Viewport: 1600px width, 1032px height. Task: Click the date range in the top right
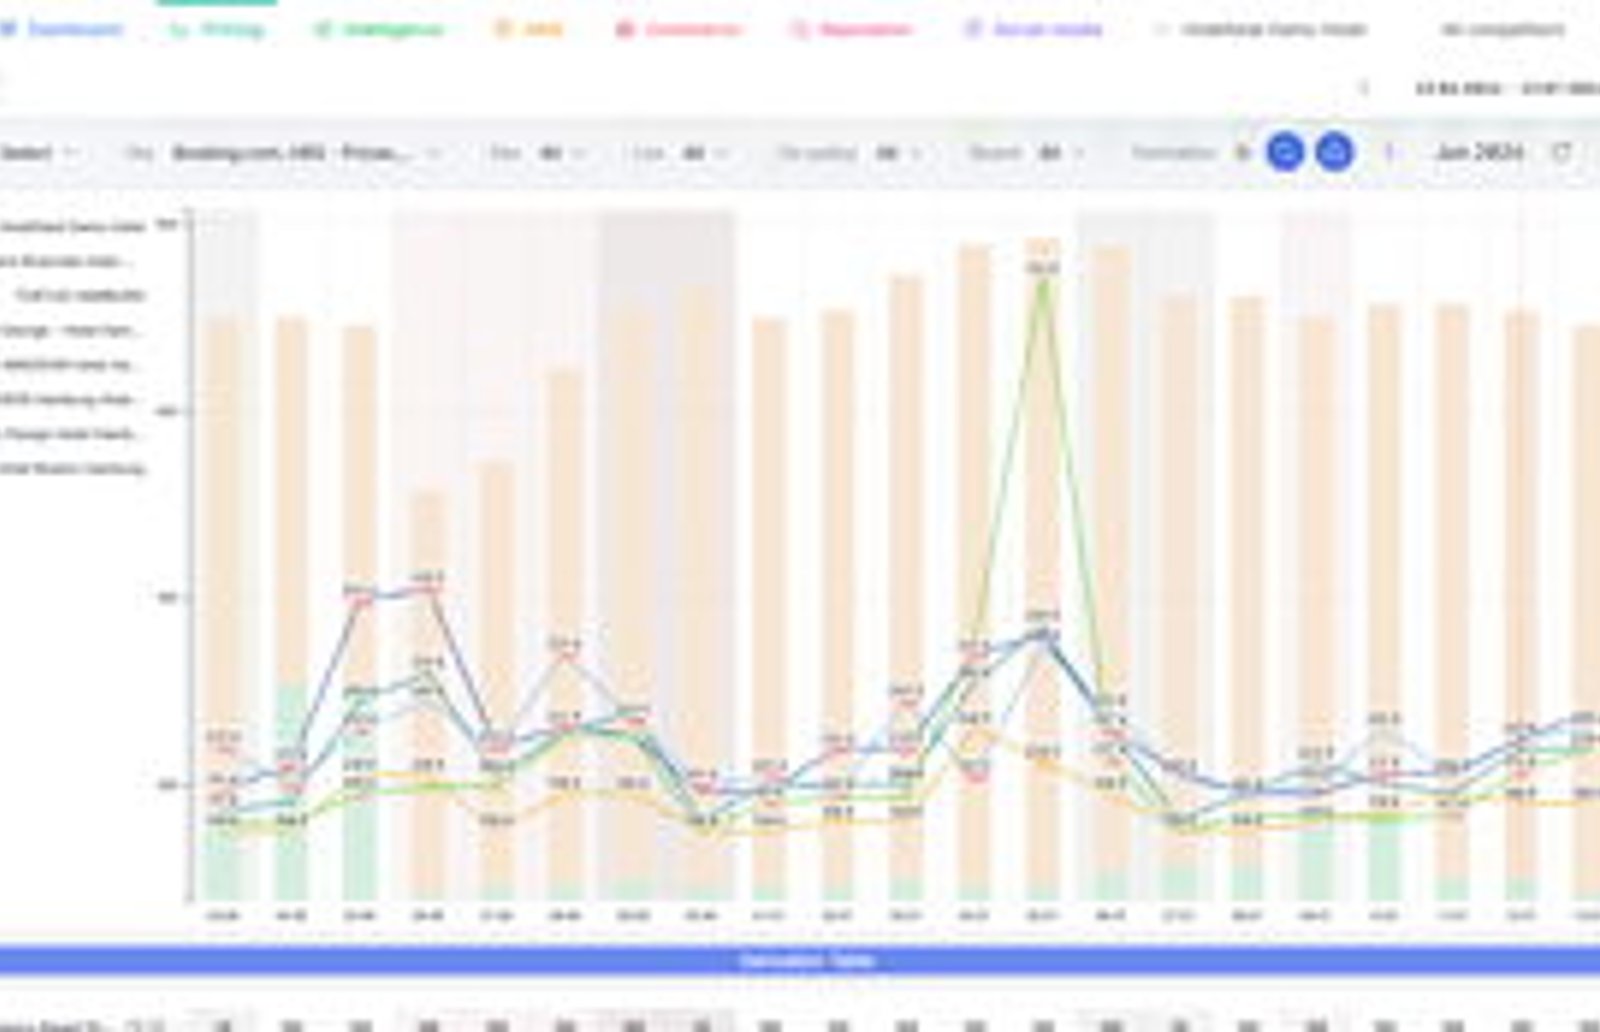[x=1507, y=88]
